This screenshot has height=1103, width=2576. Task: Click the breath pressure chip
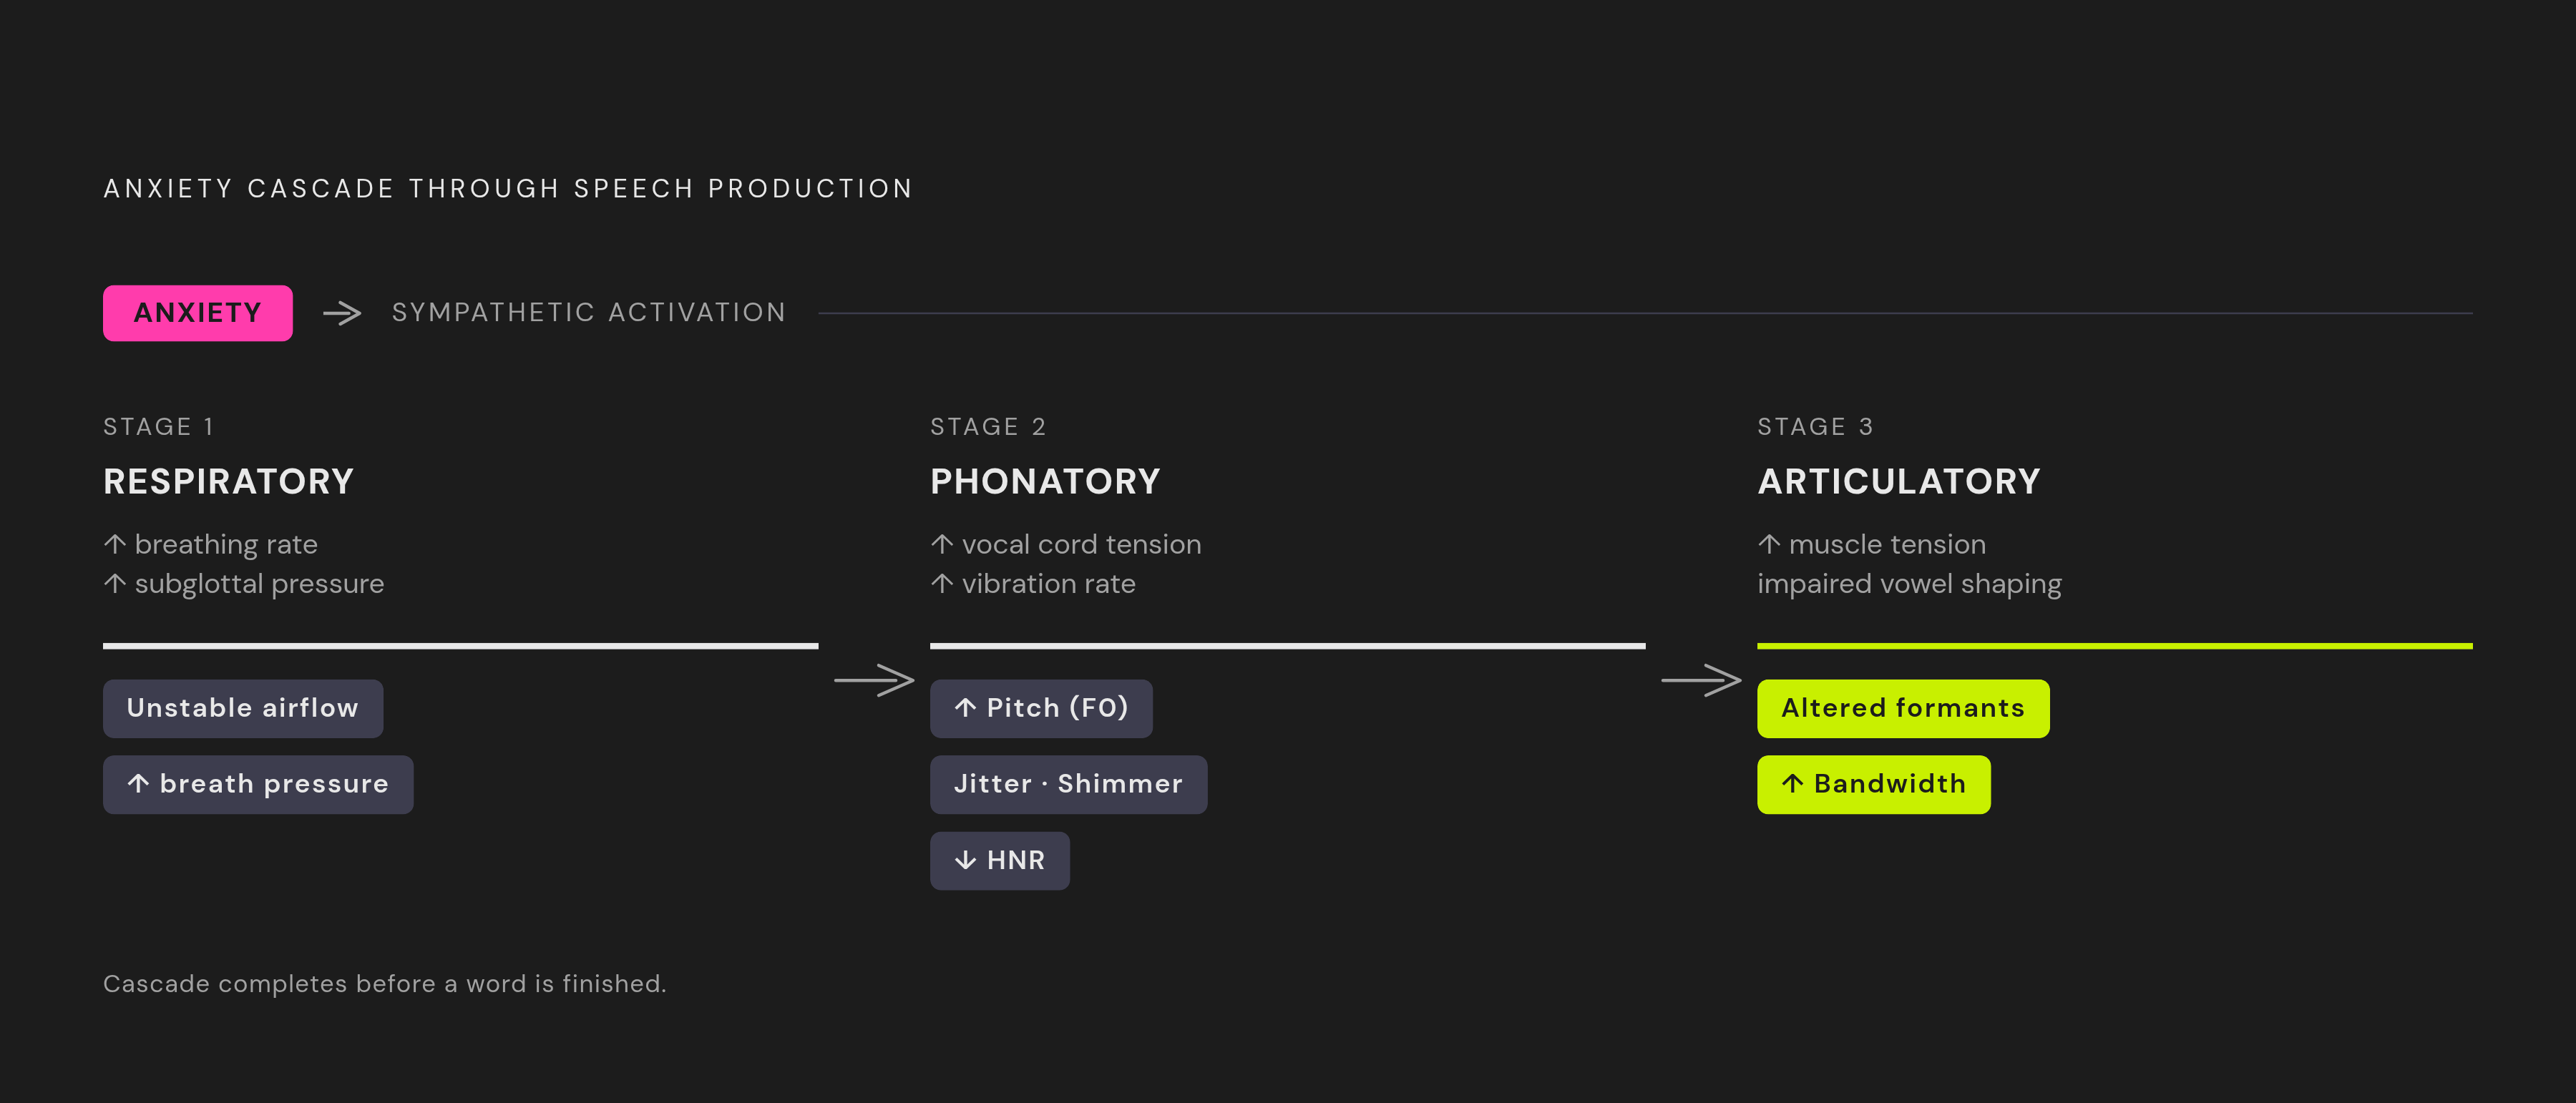[x=258, y=784]
